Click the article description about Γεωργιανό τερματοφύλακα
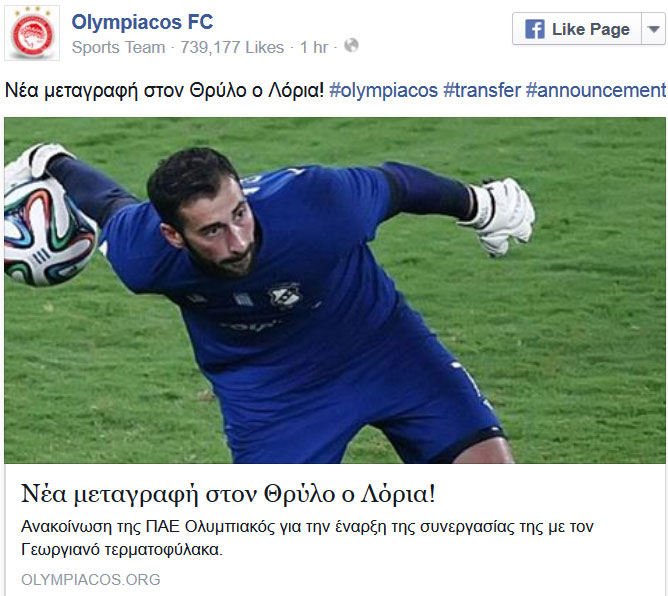The image size is (668, 596). pyautogui.click(x=307, y=538)
